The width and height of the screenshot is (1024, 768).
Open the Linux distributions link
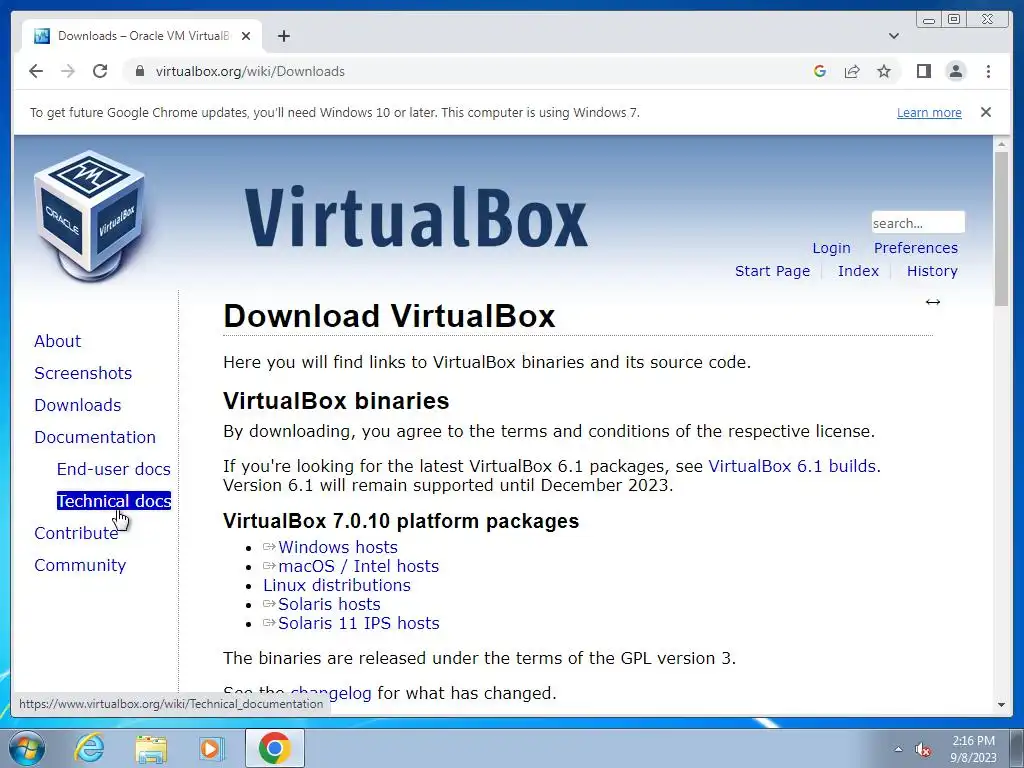pyautogui.click(x=337, y=585)
